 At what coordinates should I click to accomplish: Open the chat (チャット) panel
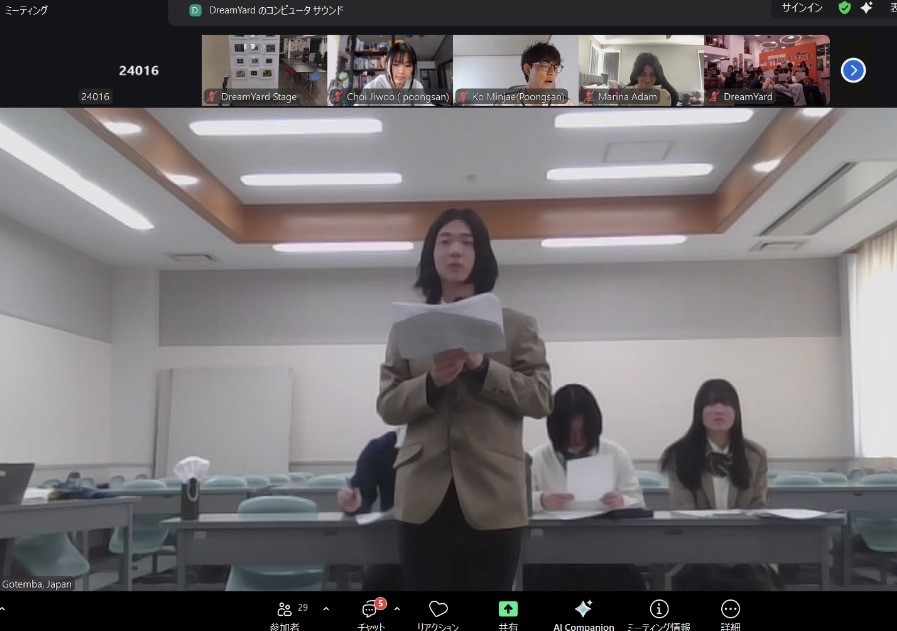click(371, 610)
